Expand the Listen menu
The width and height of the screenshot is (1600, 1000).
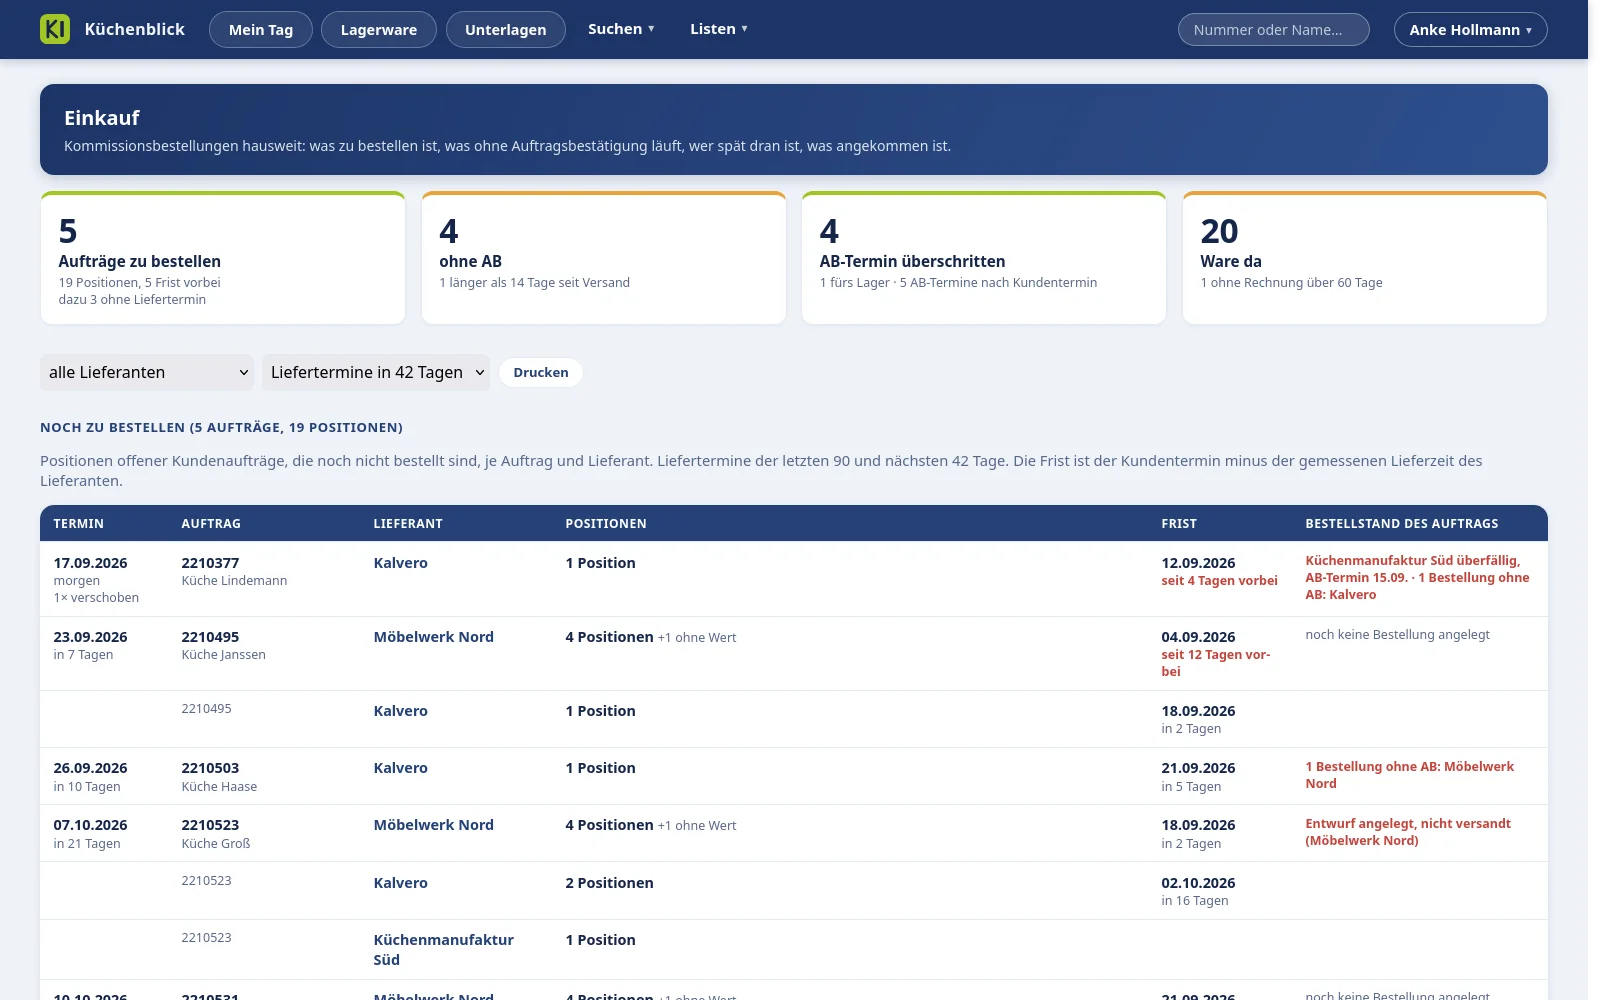coord(719,29)
